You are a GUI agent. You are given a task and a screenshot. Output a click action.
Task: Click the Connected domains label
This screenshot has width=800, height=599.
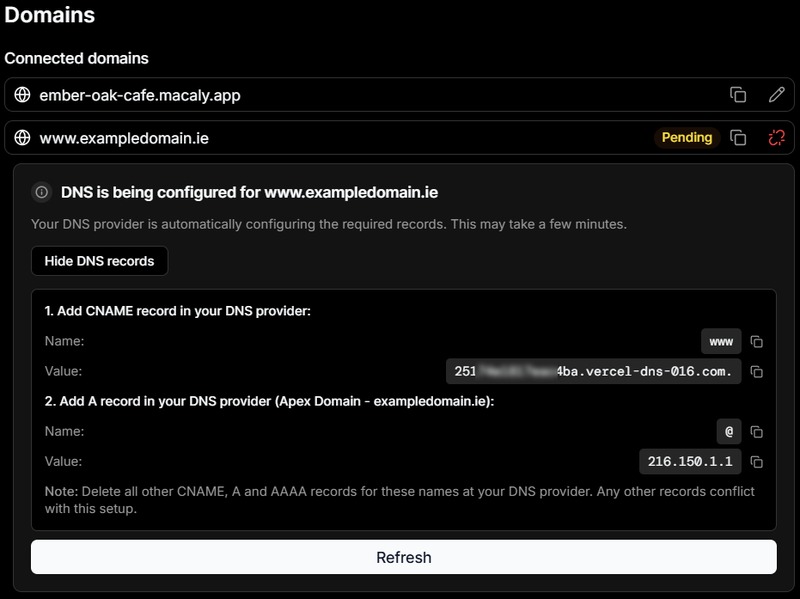click(77, 58)
